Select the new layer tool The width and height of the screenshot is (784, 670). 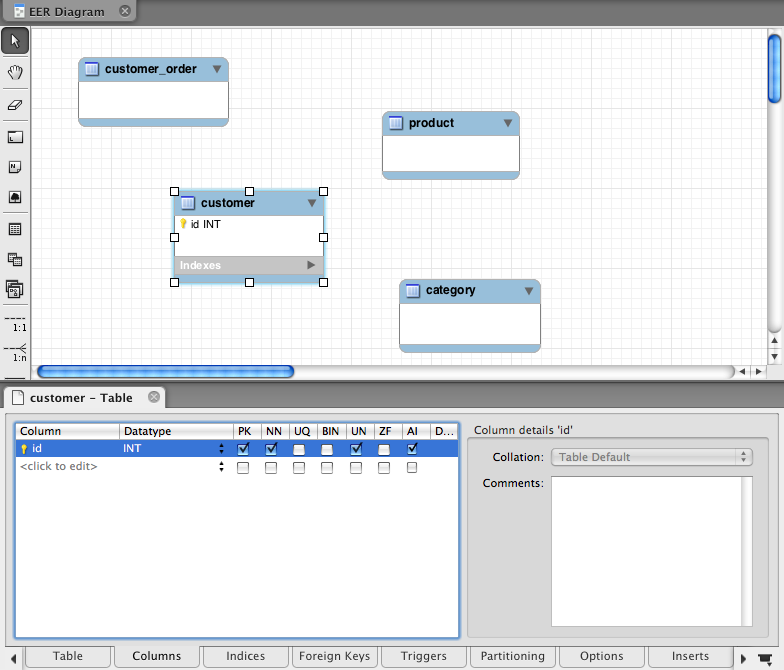(15, 136)
